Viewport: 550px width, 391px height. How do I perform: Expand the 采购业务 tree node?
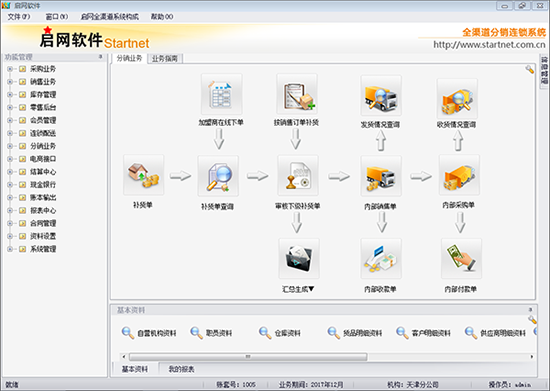(10, 69)
